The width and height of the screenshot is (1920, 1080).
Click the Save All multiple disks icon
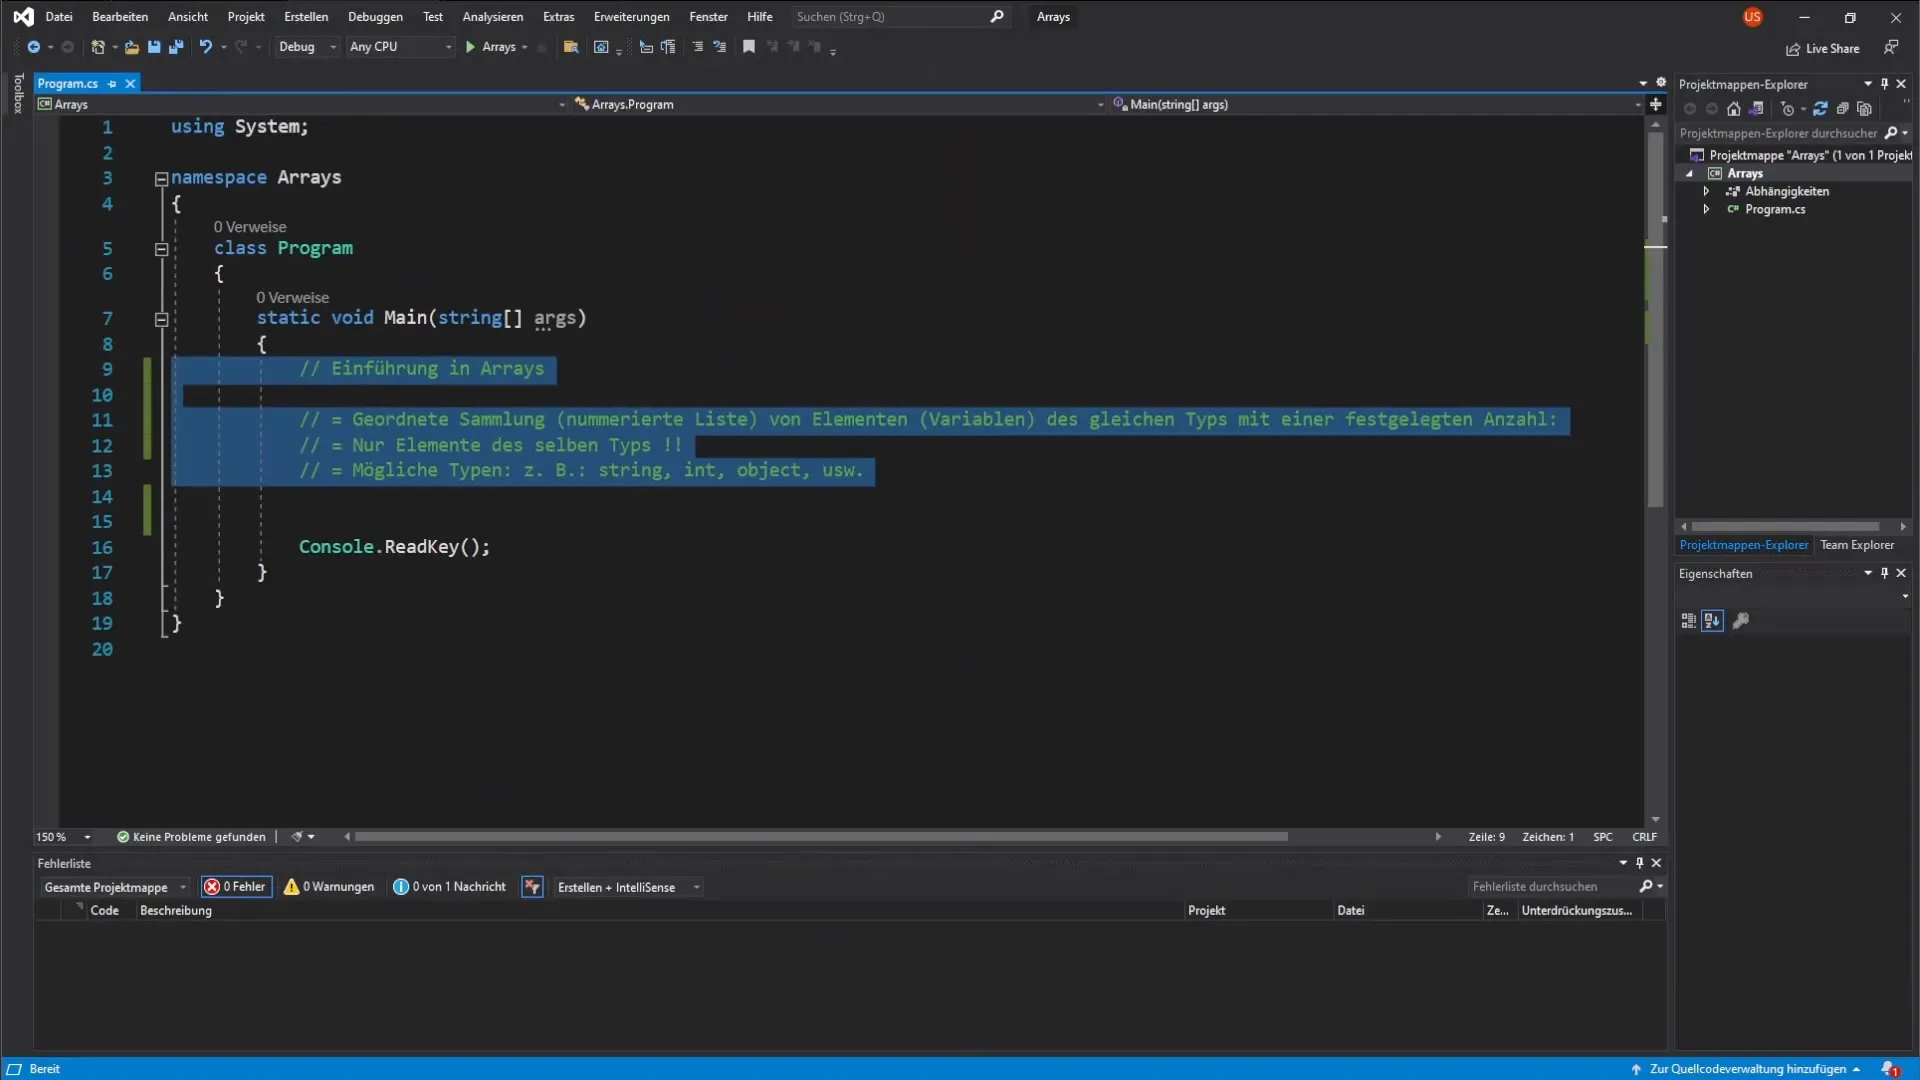coord(176,47)
